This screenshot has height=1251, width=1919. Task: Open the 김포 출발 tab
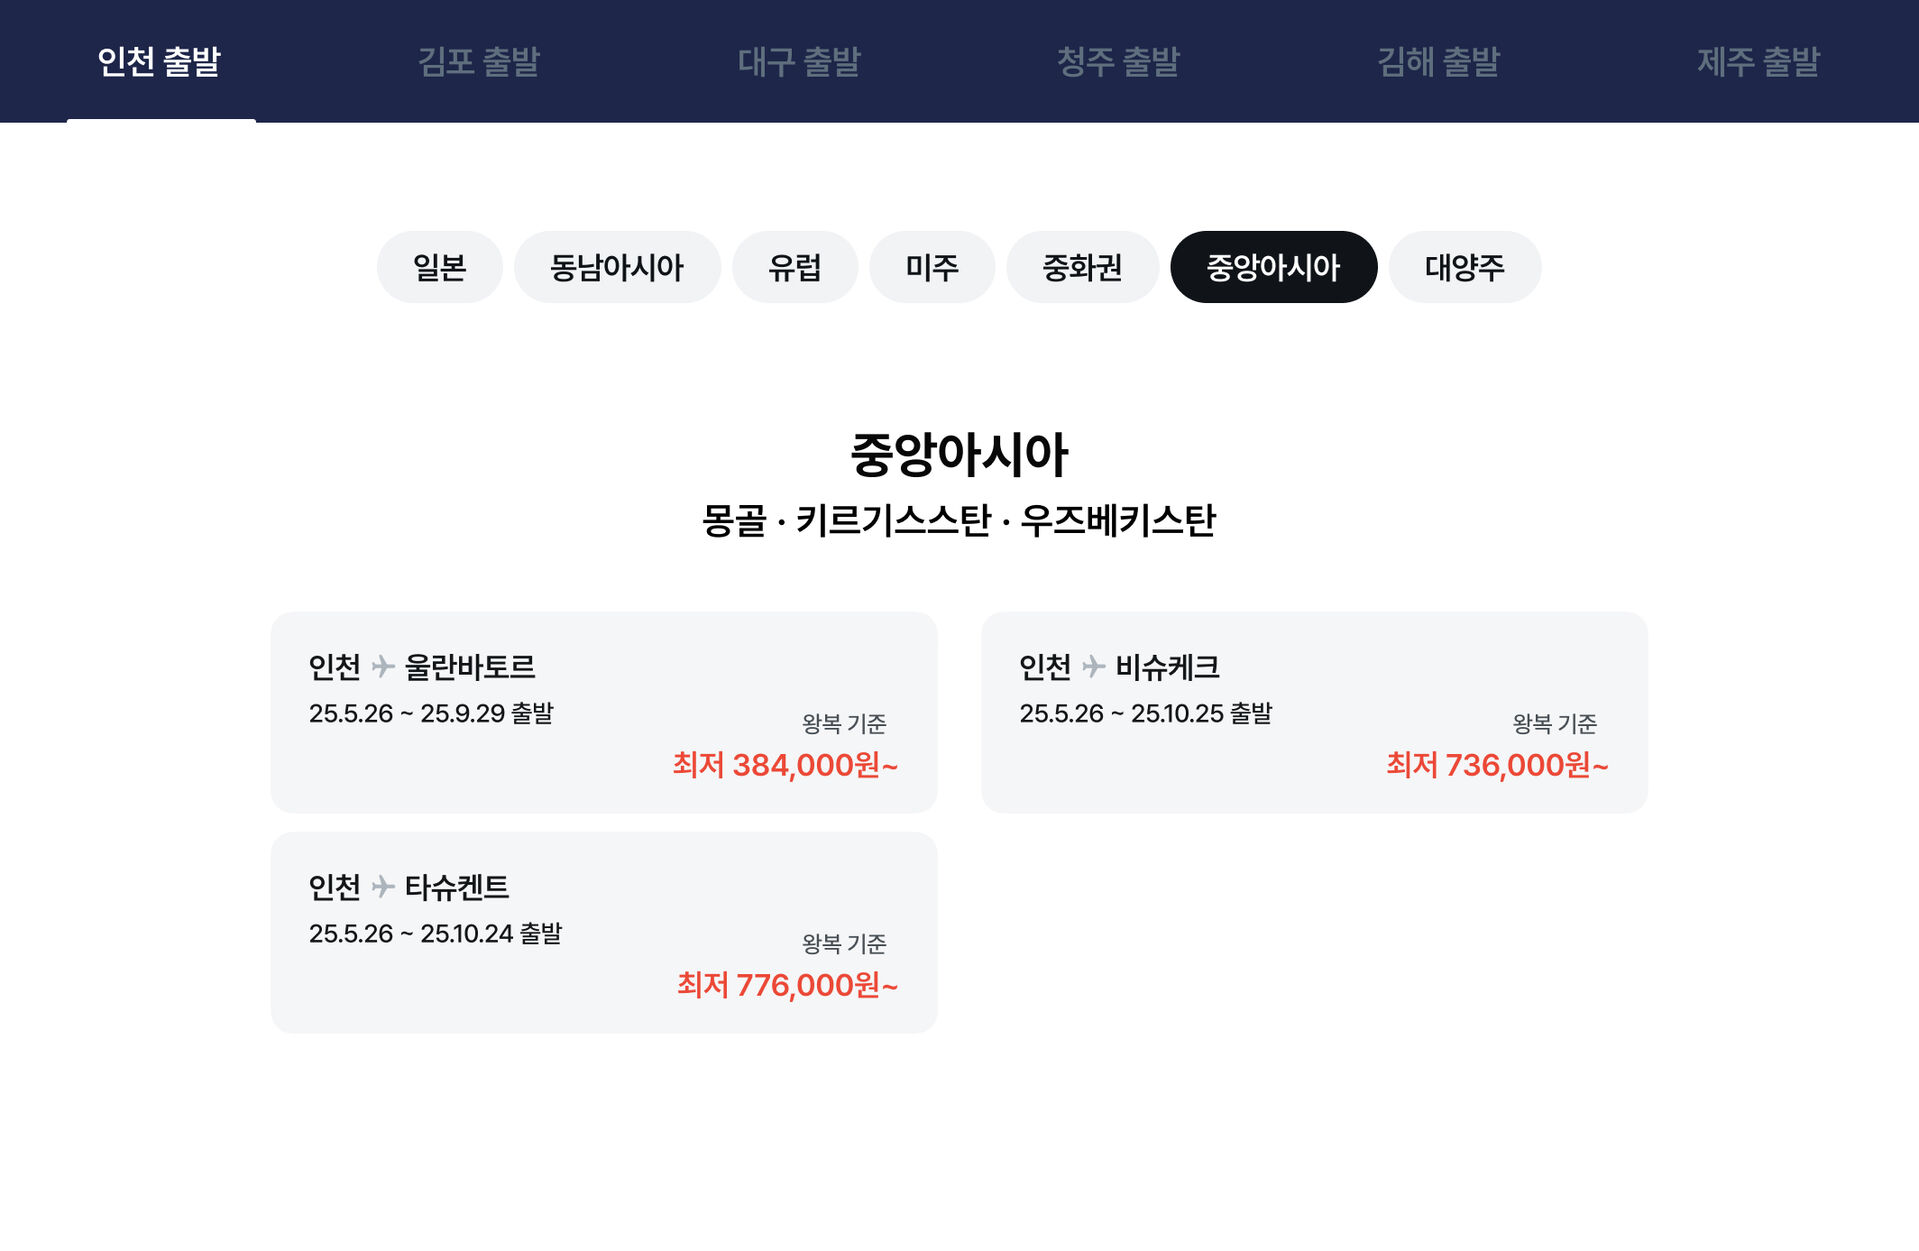[x=478, y=62]
